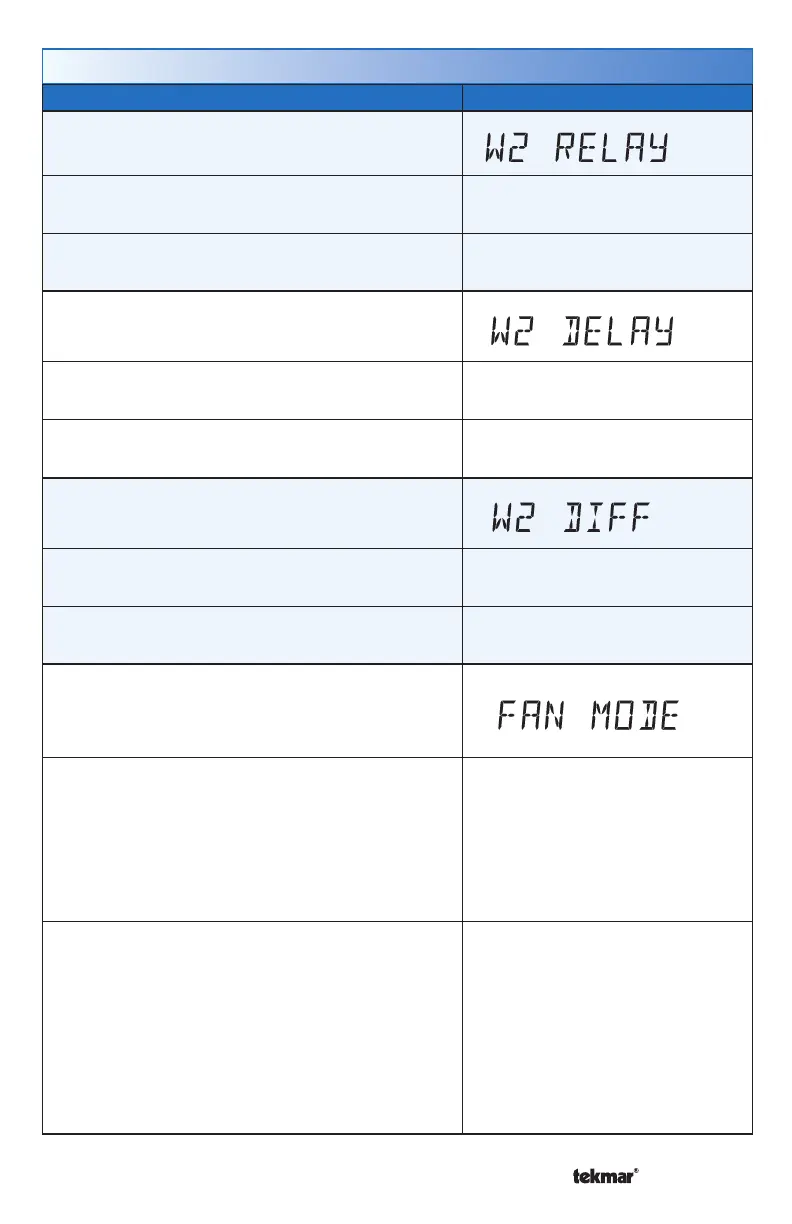Screen dimensions: 792x1224
Task: Click the empty cell directly below W2 RELAY
Action: [607, 204]
